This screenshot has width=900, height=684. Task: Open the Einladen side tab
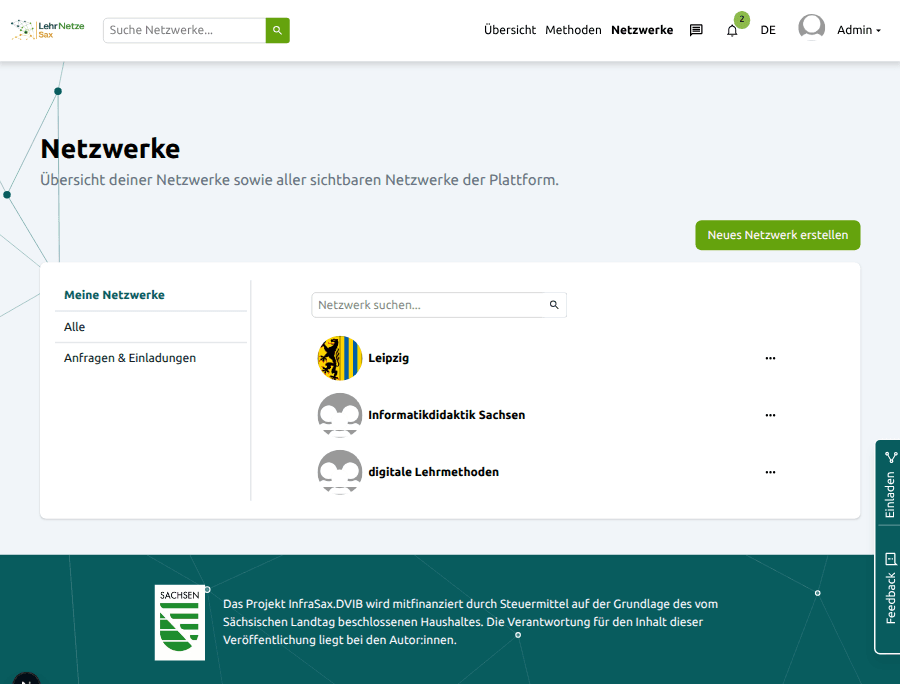coord(889,484)
